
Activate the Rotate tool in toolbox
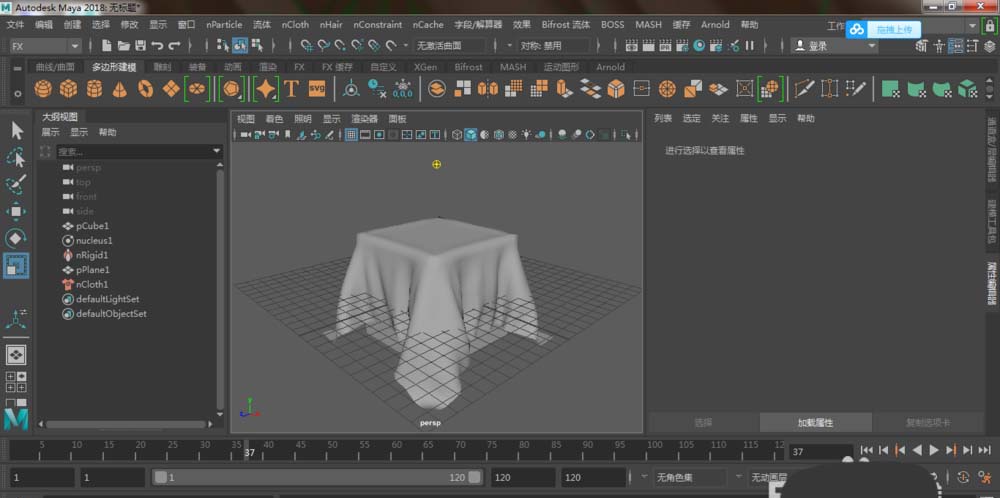[16, 238]
